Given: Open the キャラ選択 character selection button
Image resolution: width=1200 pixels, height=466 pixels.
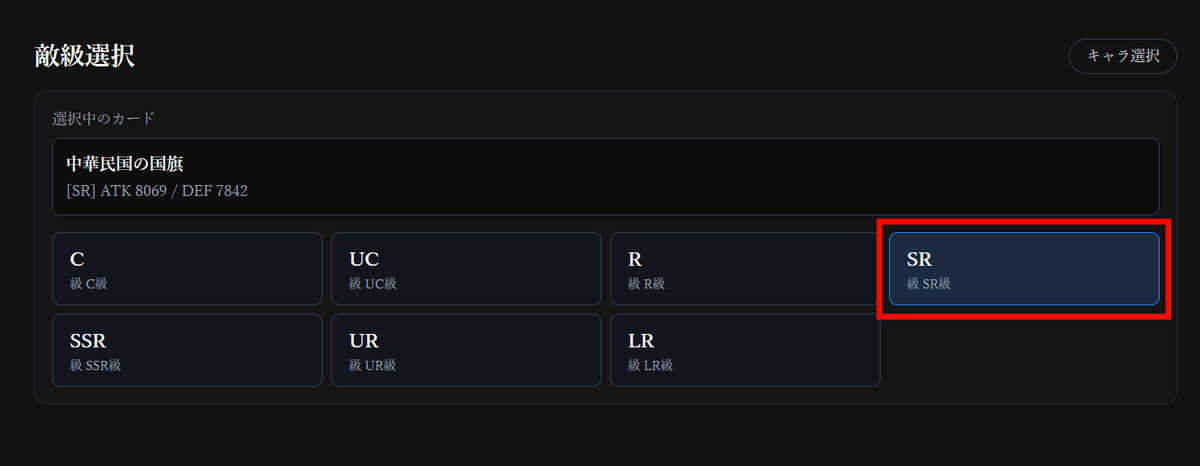Looking at the screenshot, I should (x=1122, y=56).
